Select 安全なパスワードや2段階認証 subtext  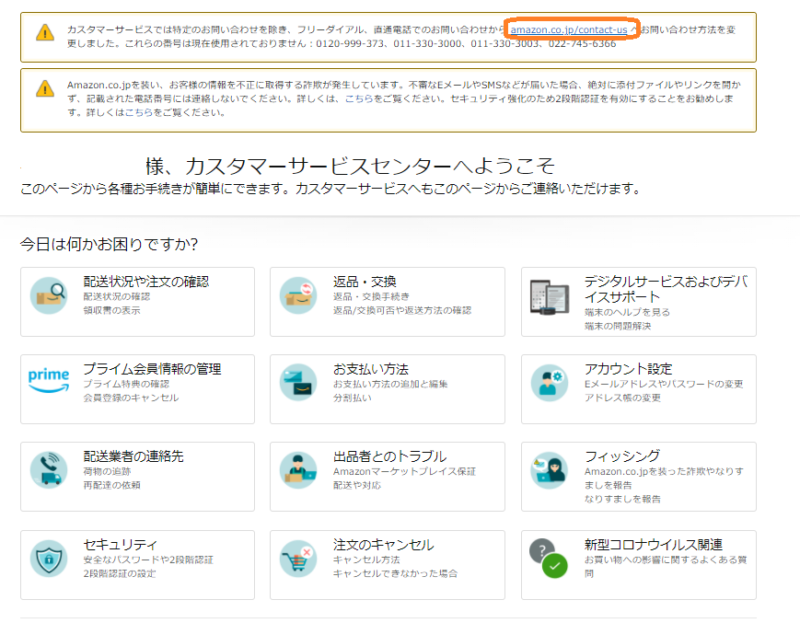coord(148,560)
